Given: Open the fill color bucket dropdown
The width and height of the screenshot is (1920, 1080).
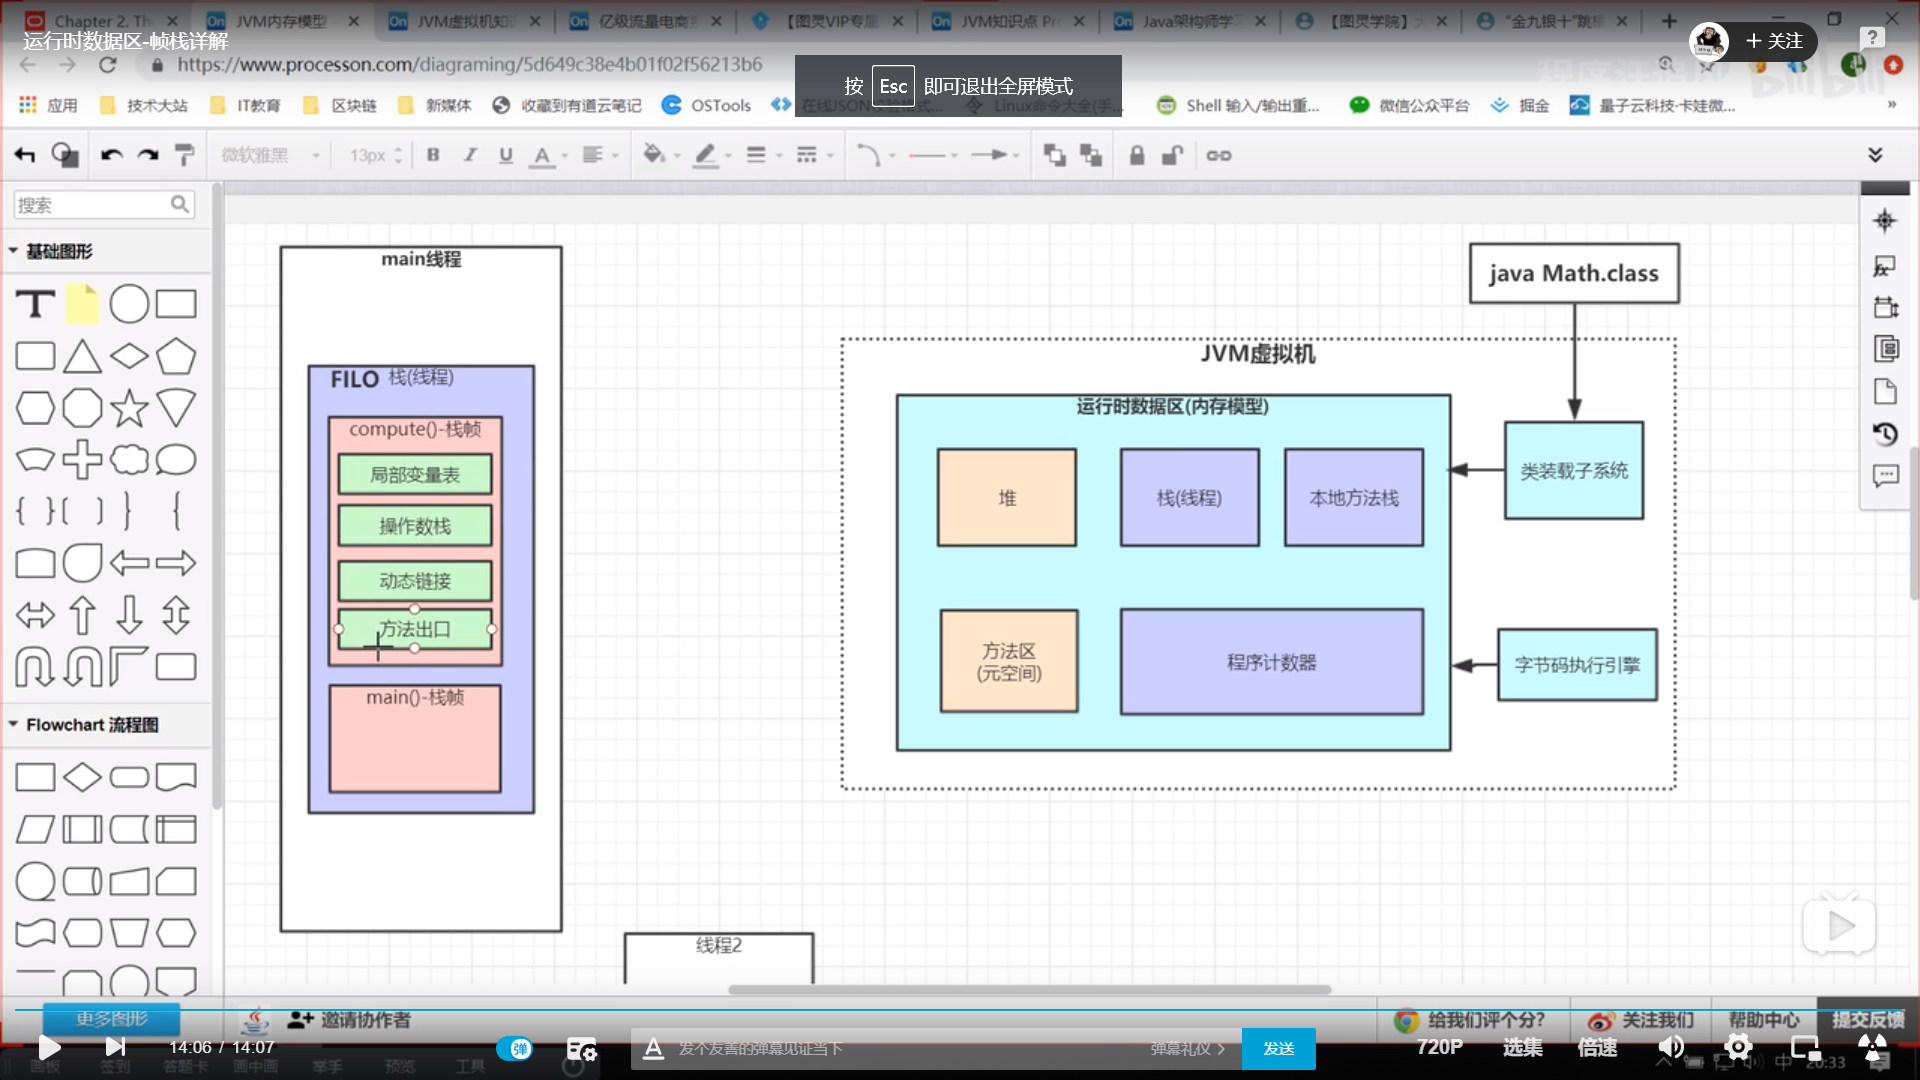Looking at the screenshot, I should click(661, 155).
